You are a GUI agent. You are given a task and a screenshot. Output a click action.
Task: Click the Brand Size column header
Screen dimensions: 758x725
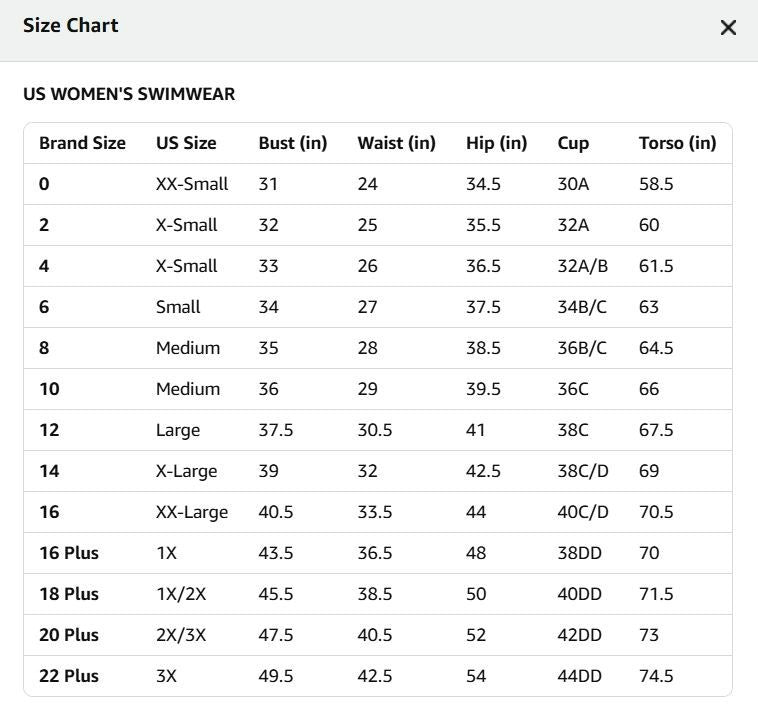[82, 143]
